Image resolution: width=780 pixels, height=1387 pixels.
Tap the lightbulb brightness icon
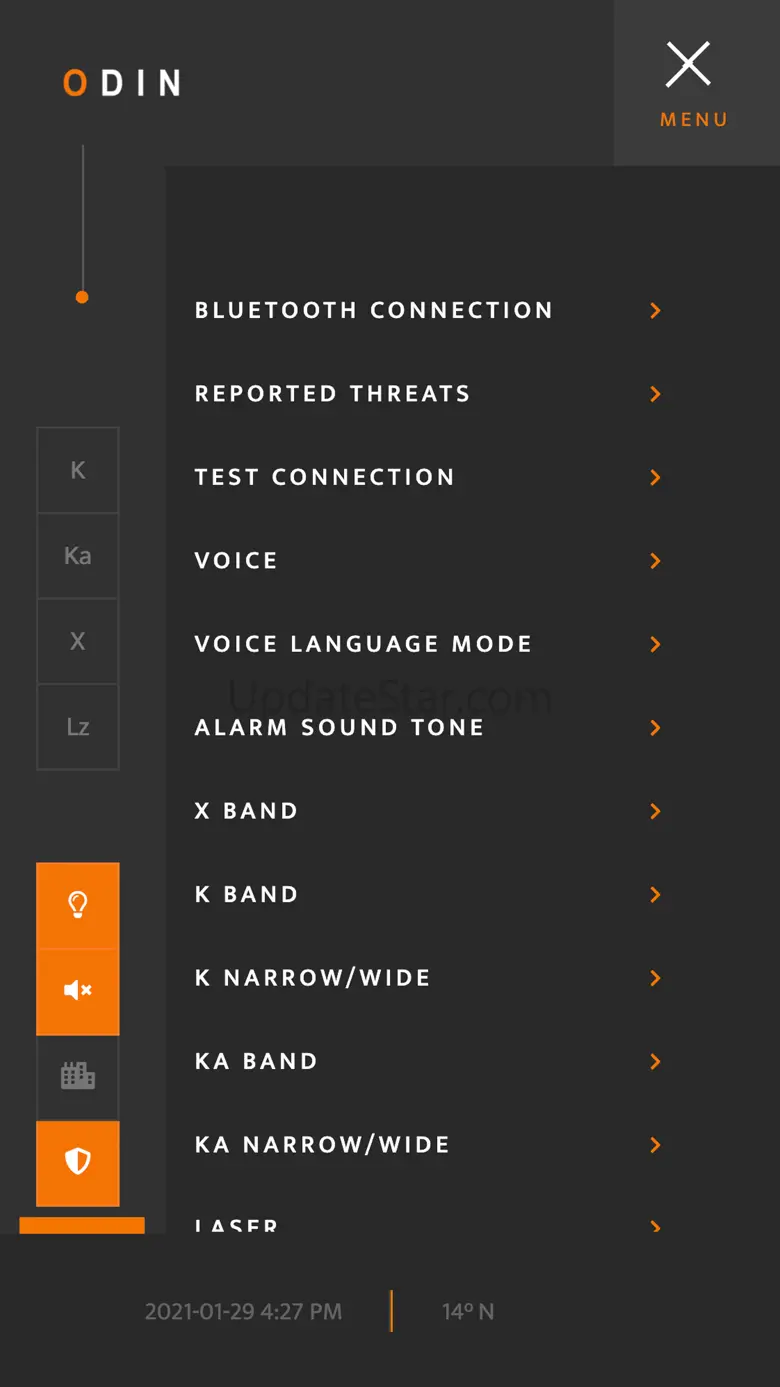[x=78, y=905]
